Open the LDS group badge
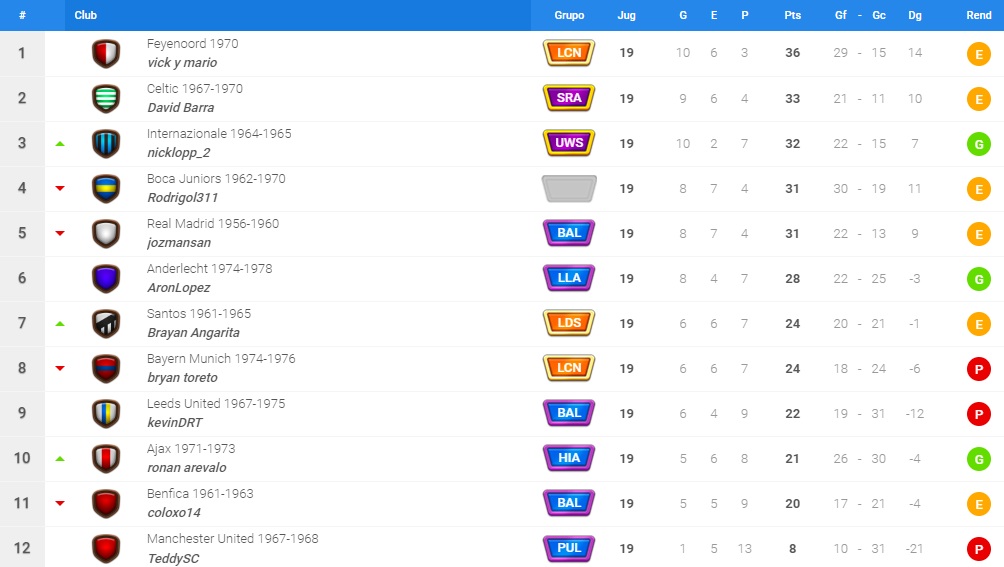This screenshot has width=1004, height=567. (569, 323)
